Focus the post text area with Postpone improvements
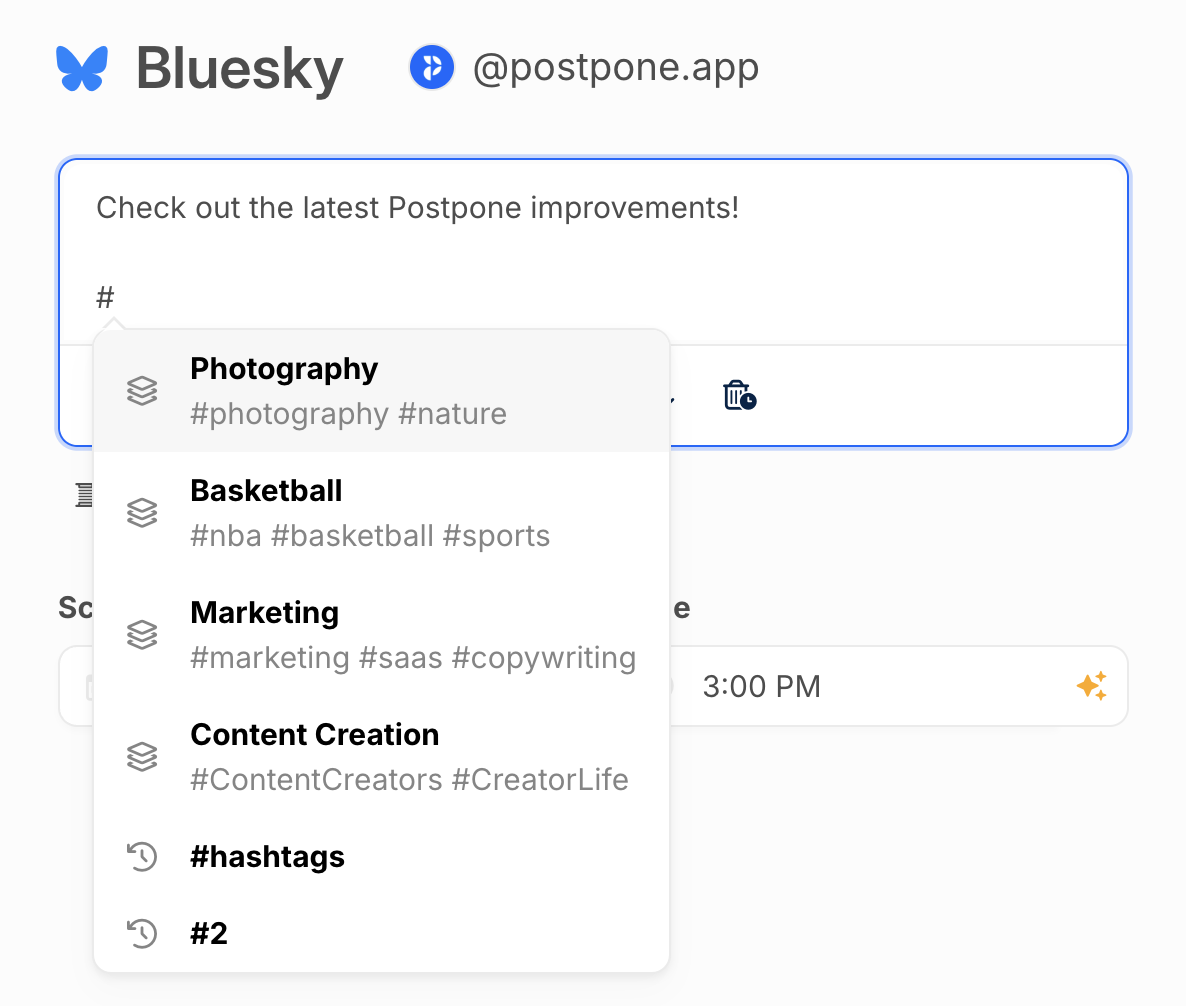 coord(593,252)
